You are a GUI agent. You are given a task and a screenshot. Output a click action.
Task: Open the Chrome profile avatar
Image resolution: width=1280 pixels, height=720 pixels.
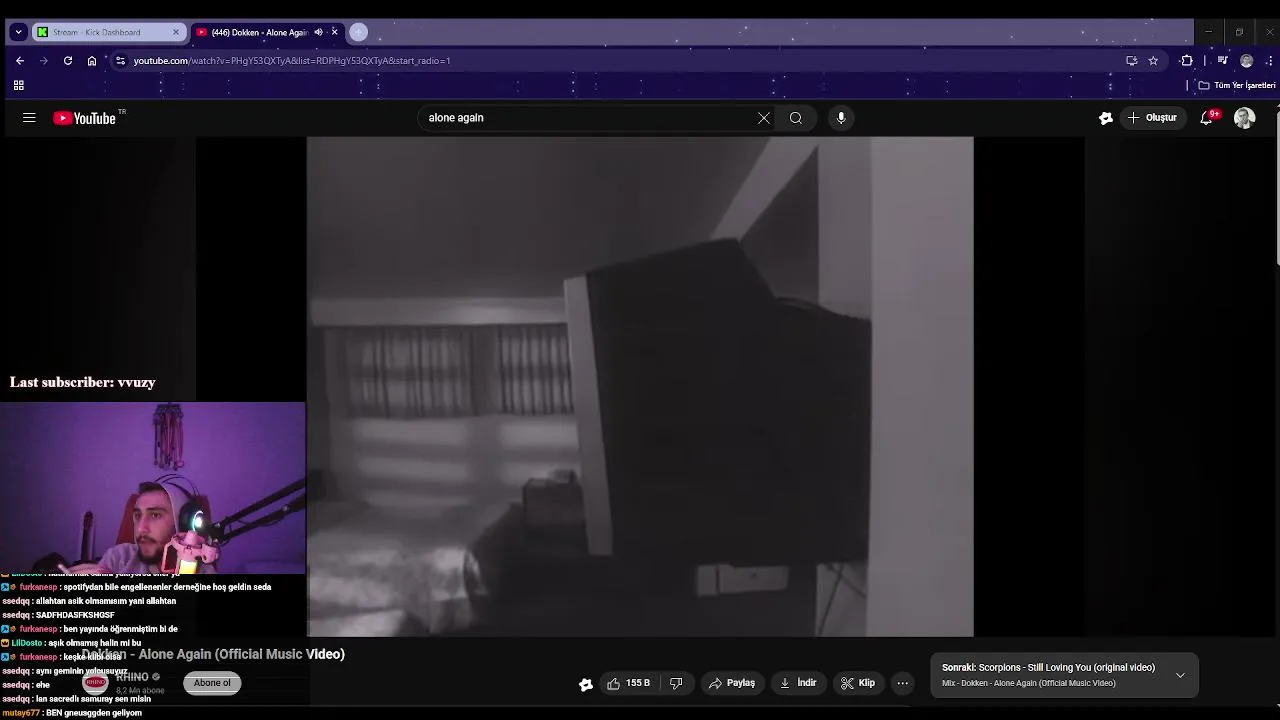(1246, 60)
